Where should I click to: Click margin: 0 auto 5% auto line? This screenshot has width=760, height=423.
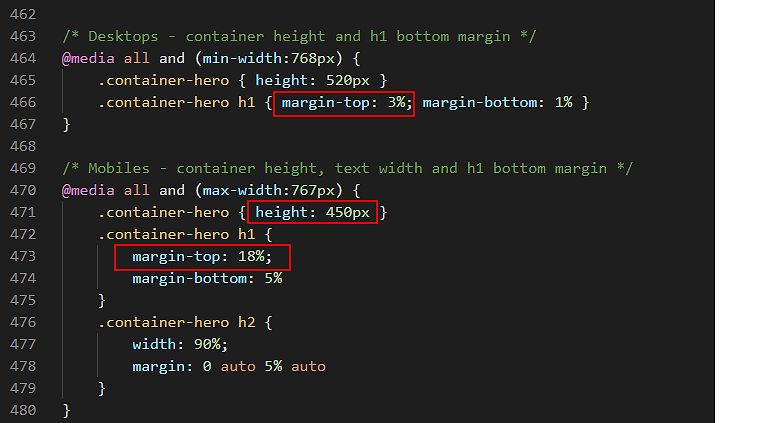(x=229, y=367)
